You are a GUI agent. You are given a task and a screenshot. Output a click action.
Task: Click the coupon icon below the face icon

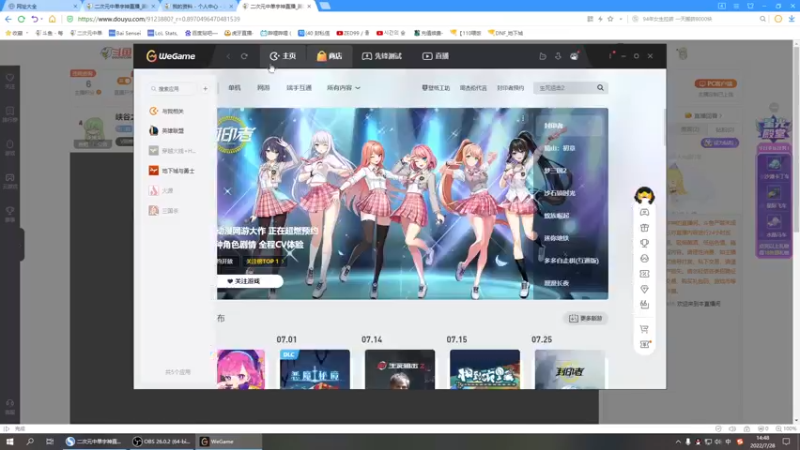[x=644, y=274]
